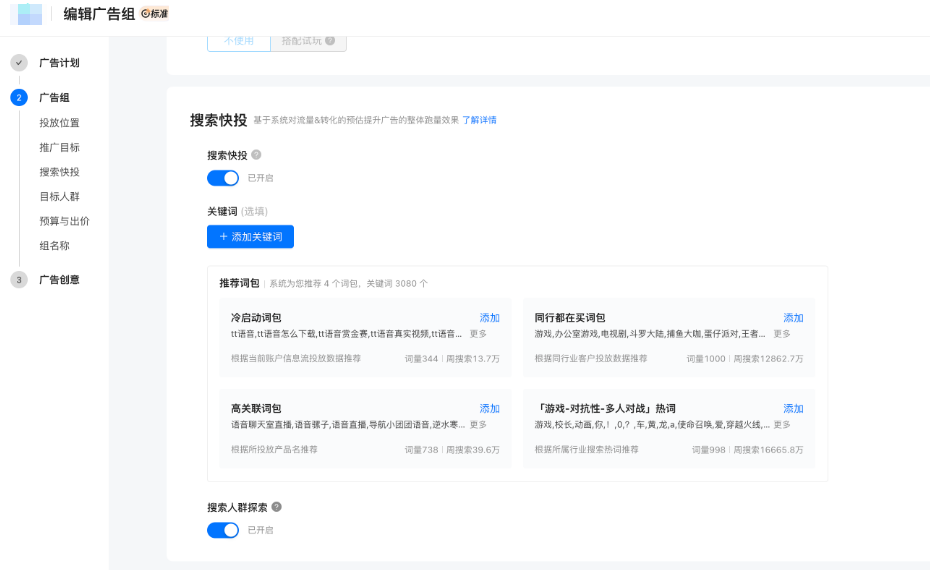Expand 更多 in 冷启动词包 card
930x570 pixels.
coord(478,334)
